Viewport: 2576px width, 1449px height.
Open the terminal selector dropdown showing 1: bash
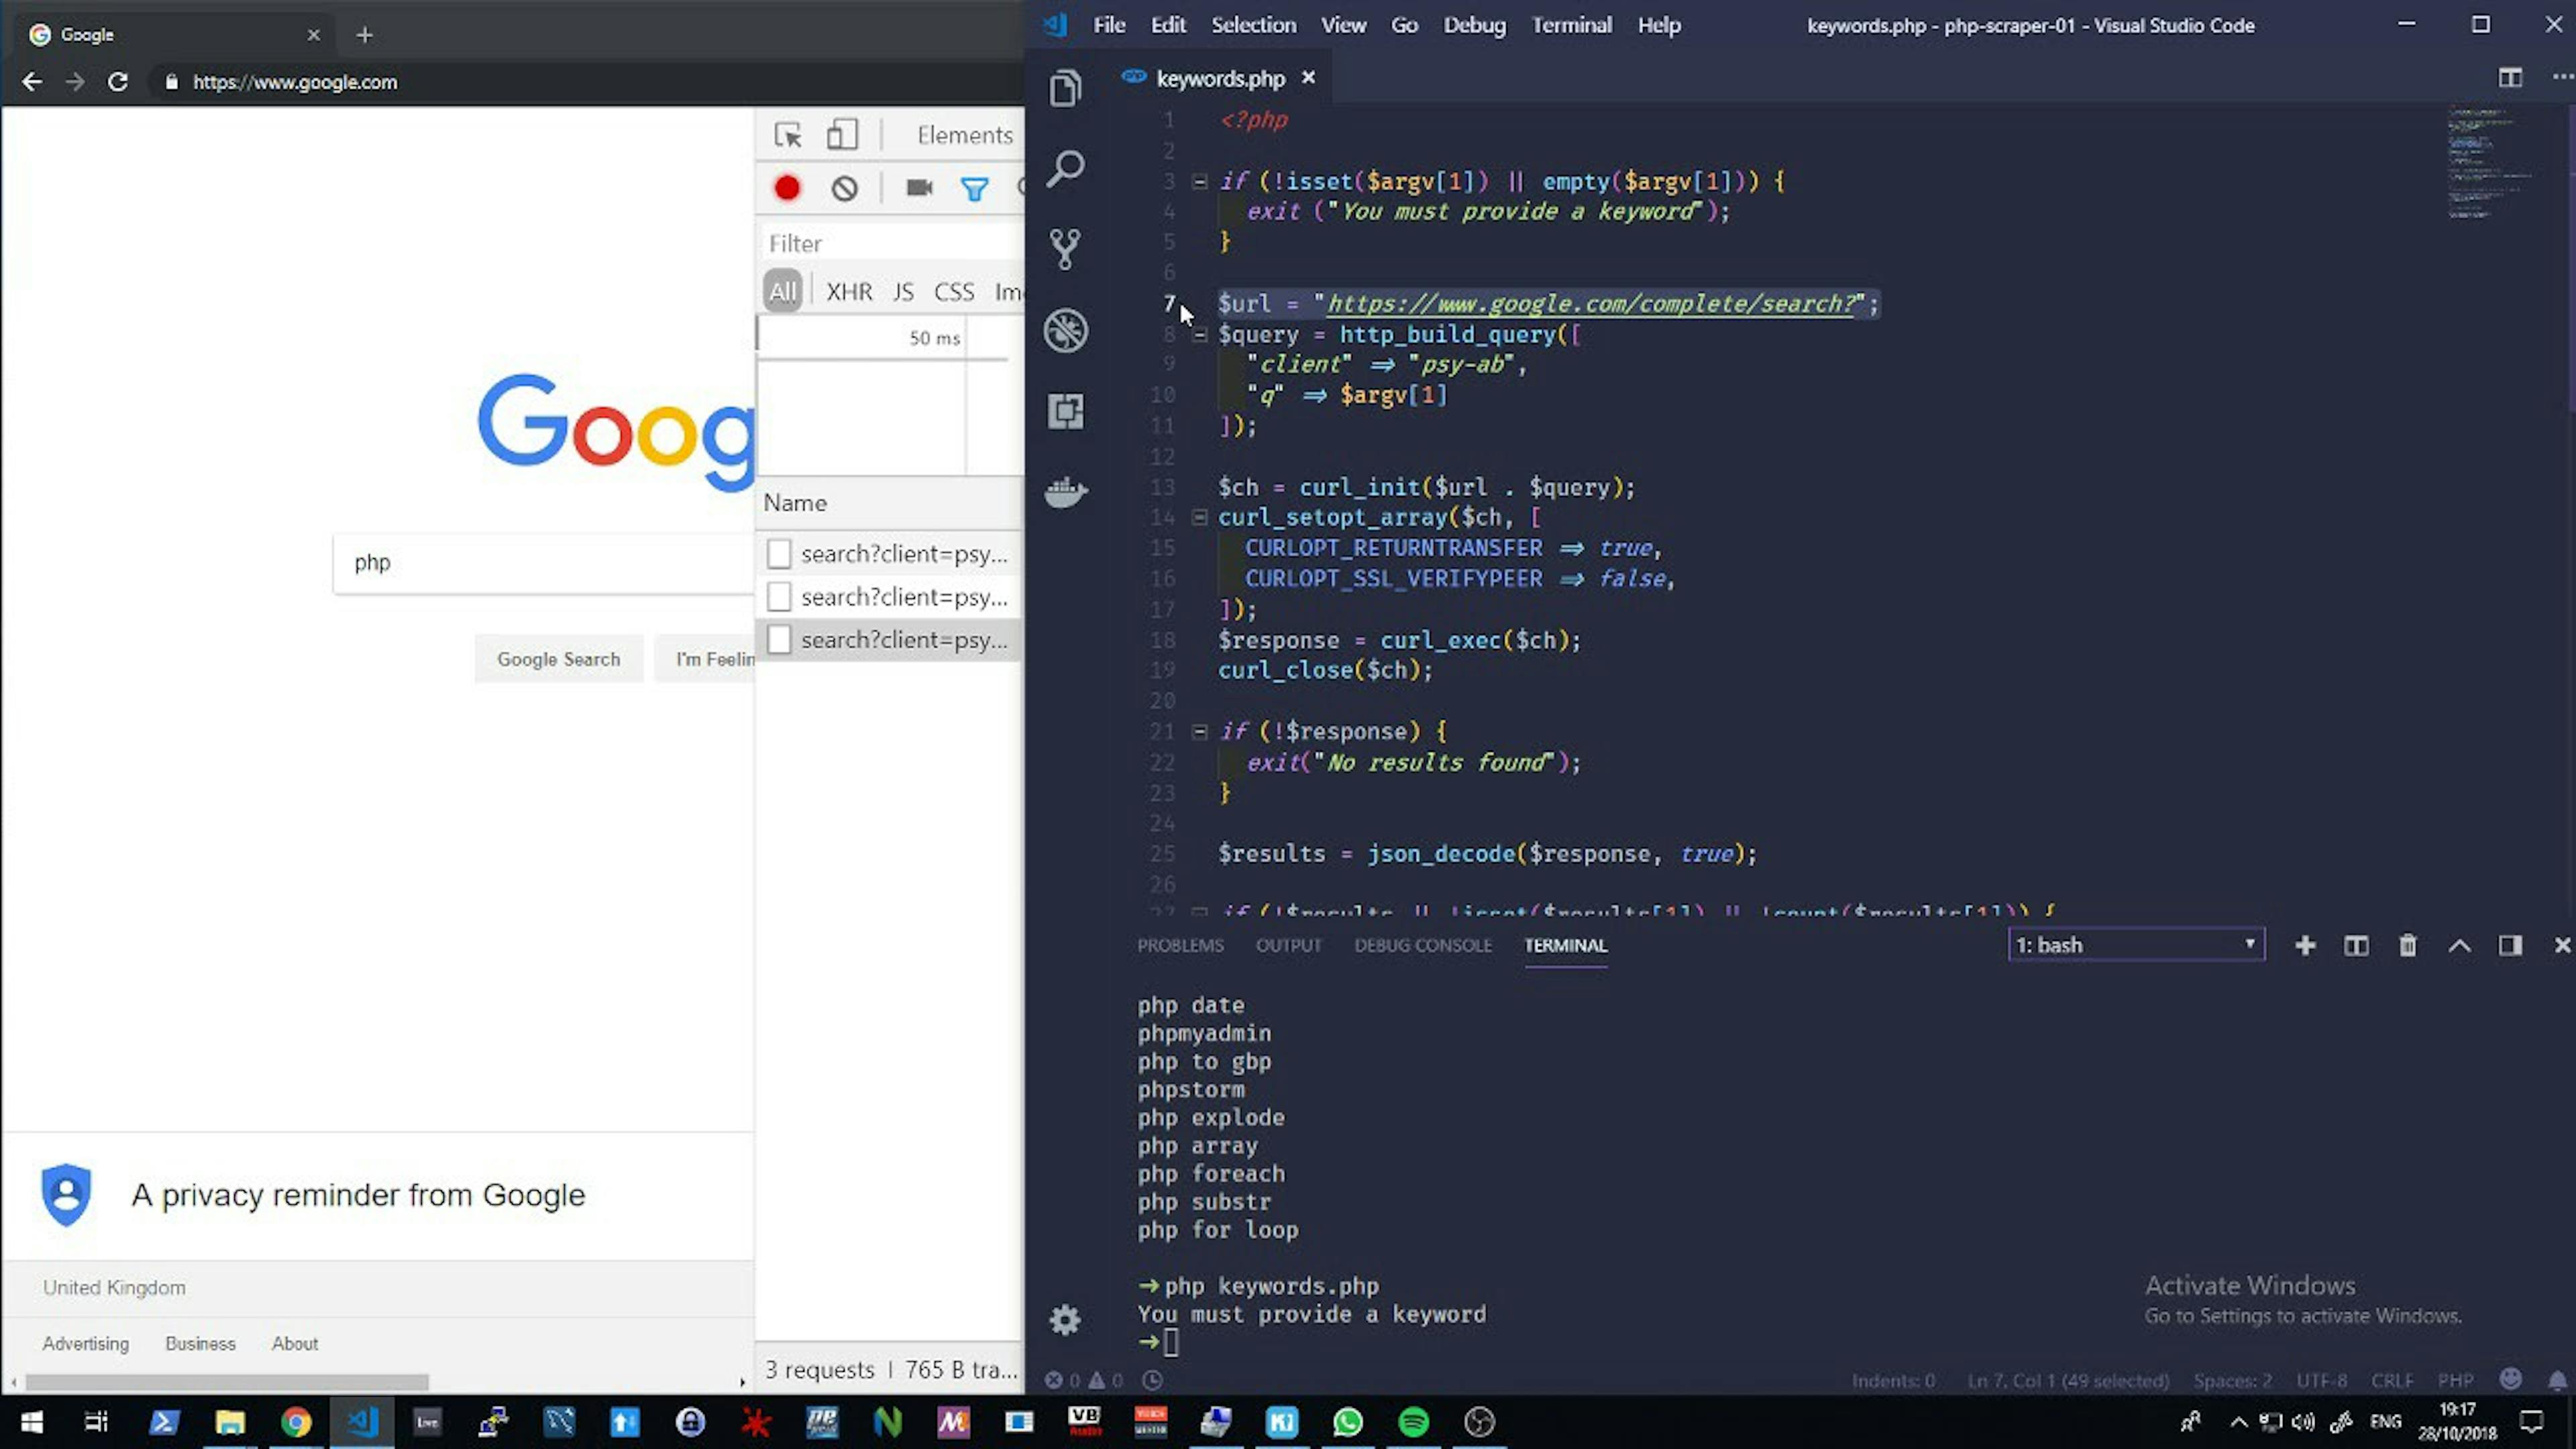click(x=2136, y=945)
